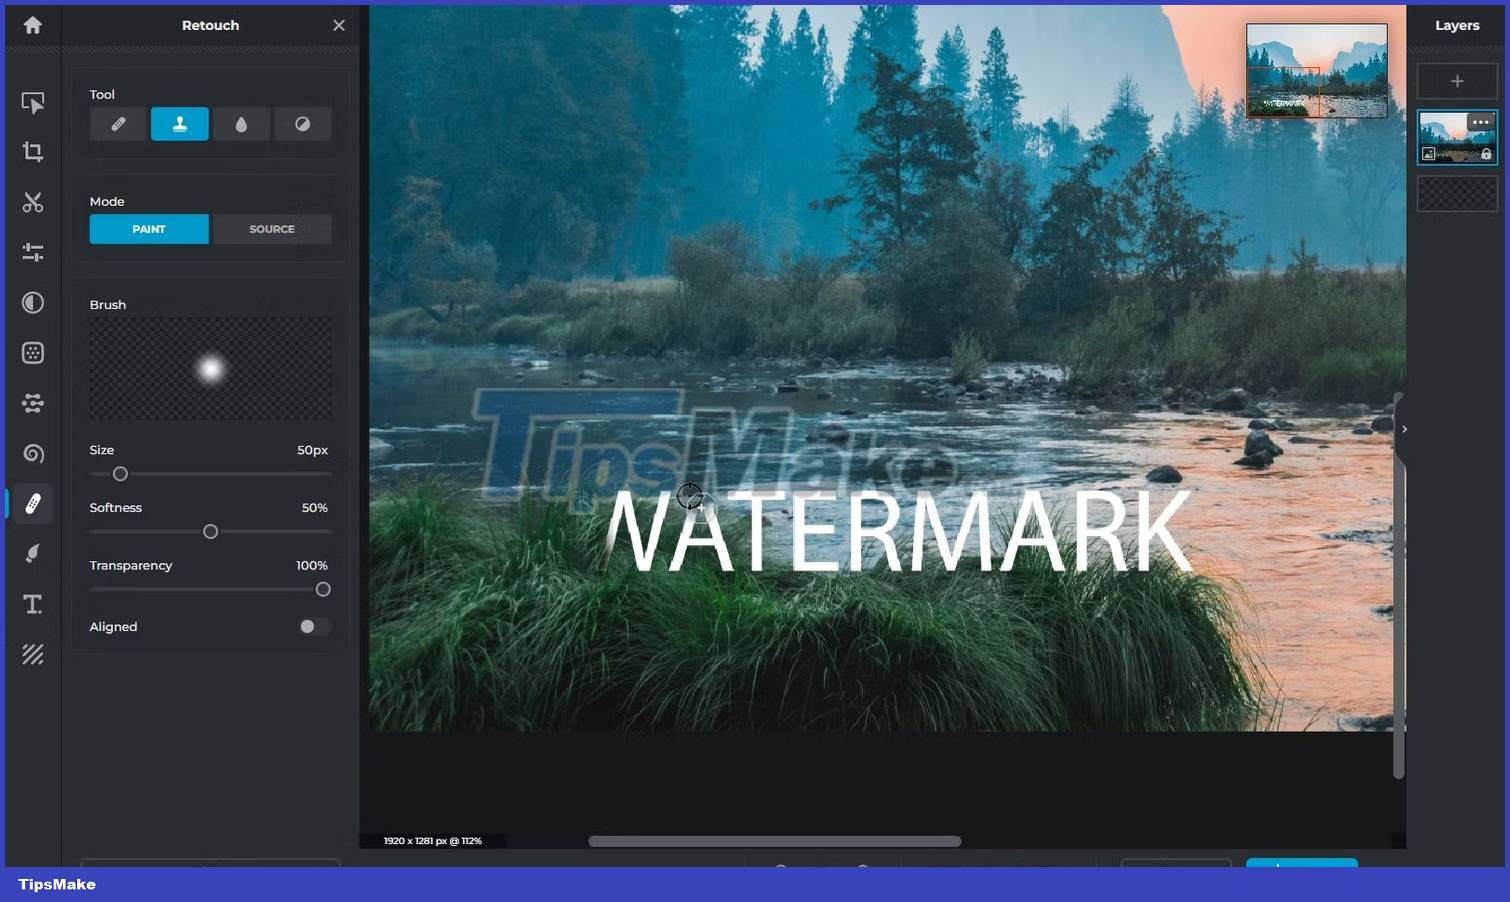
Task: Select the Blur droplet tool
Action: (241, 123)
